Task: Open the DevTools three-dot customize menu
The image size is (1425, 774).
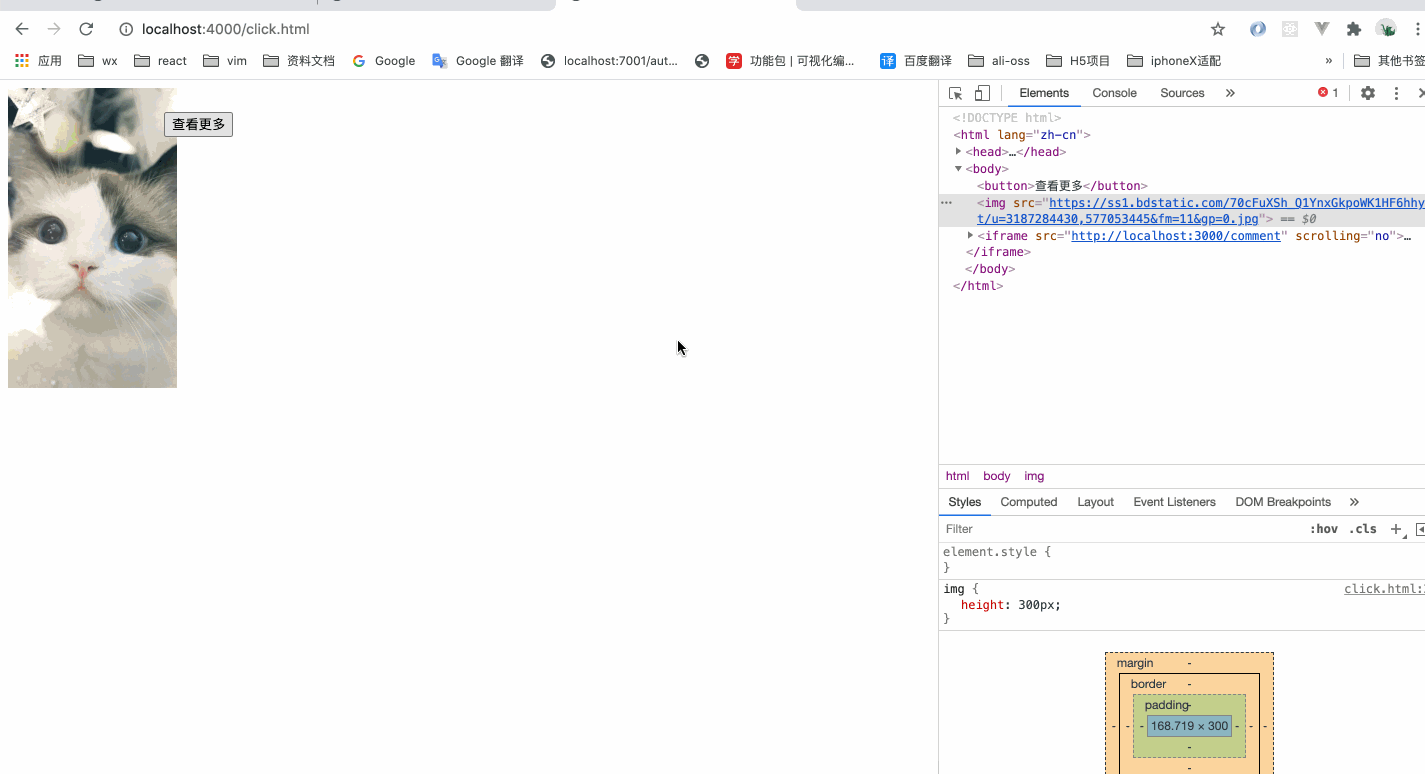Action: pyautogui.click(x=1396, y=92)
